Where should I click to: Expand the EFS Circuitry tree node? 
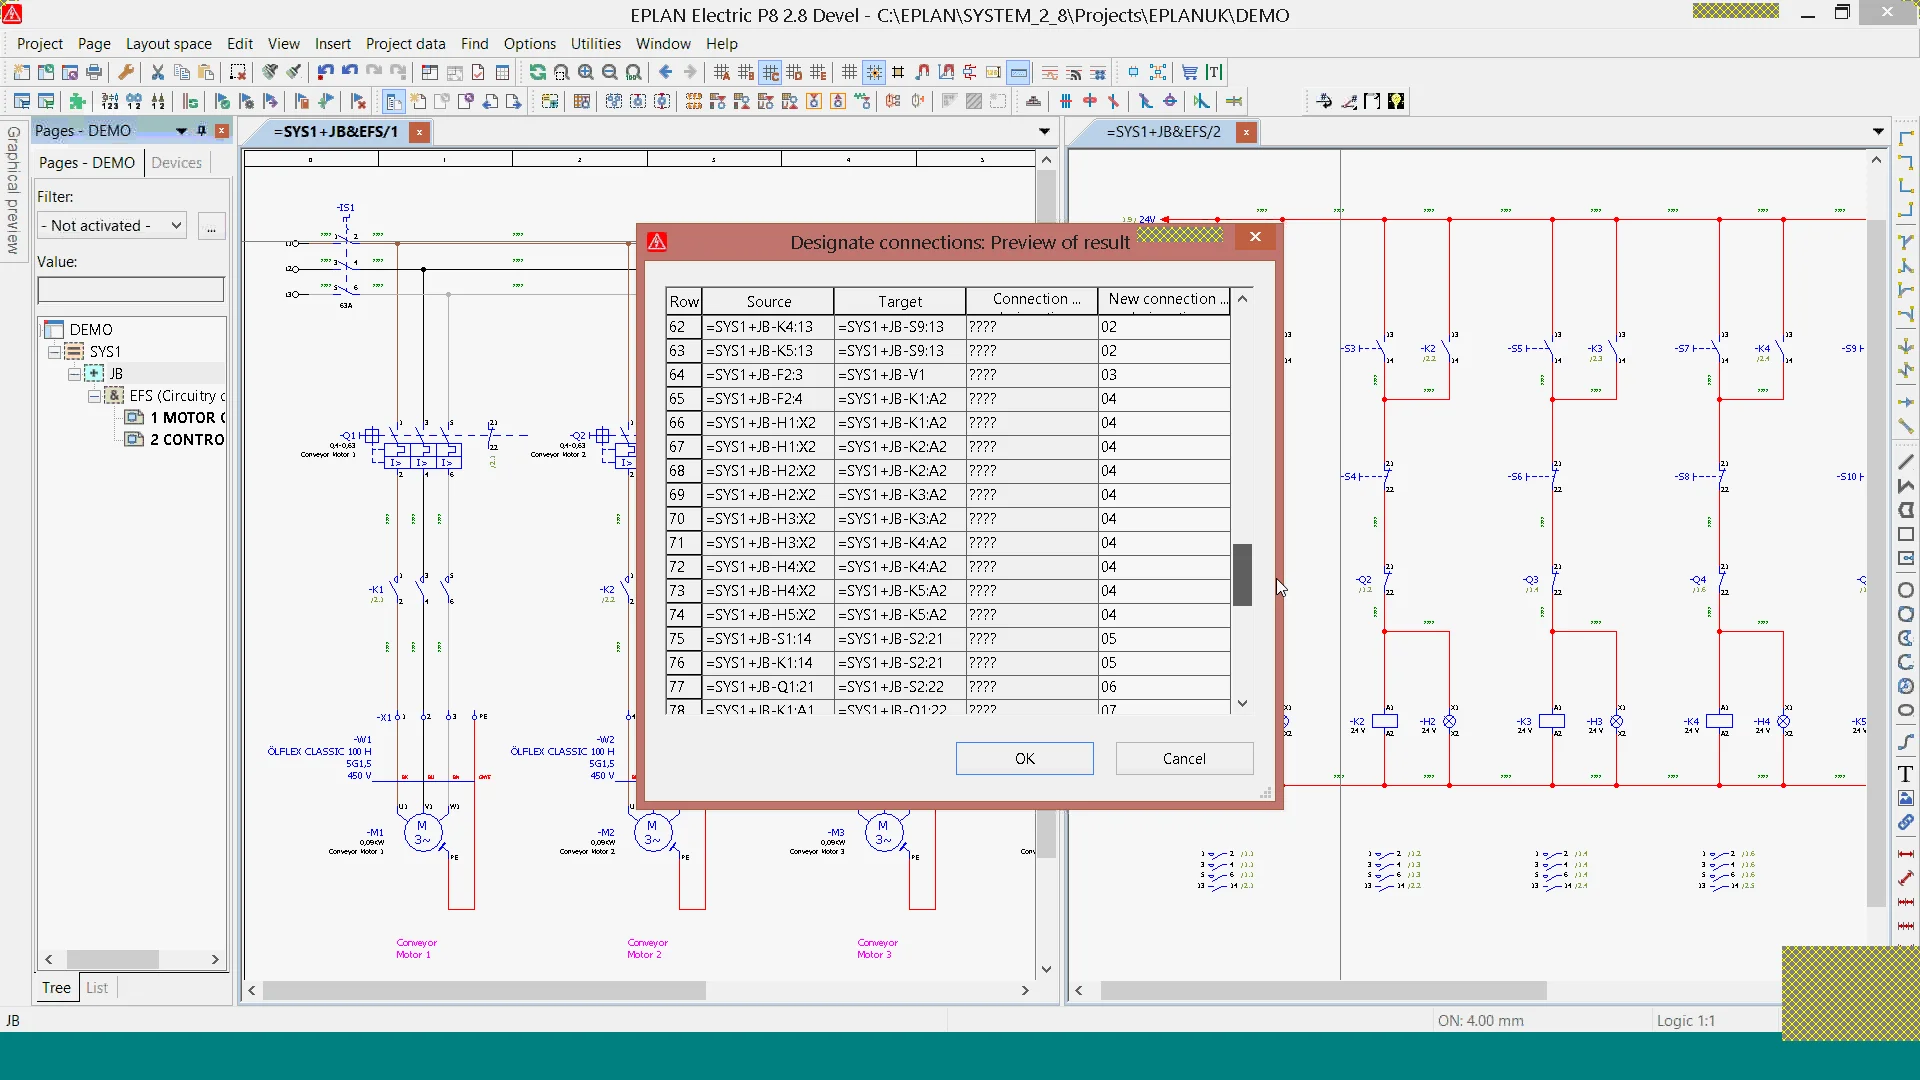click(x=94, y=396)
